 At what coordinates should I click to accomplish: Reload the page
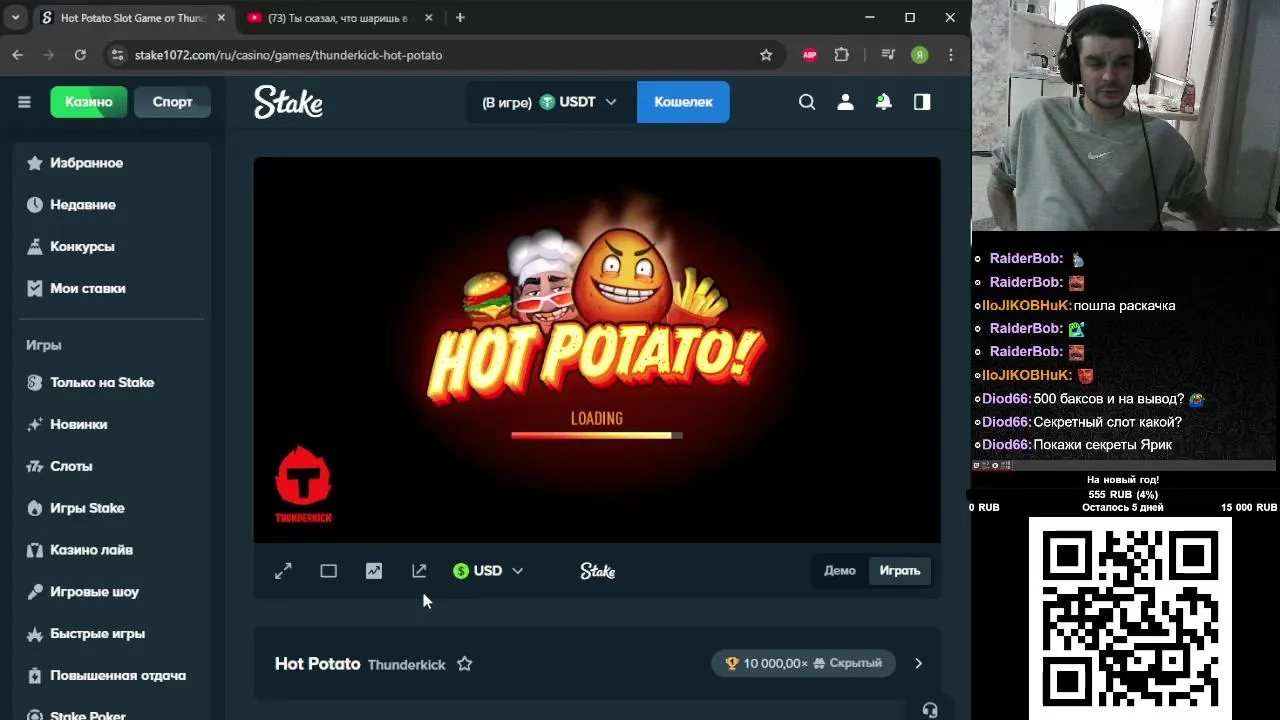80,55
